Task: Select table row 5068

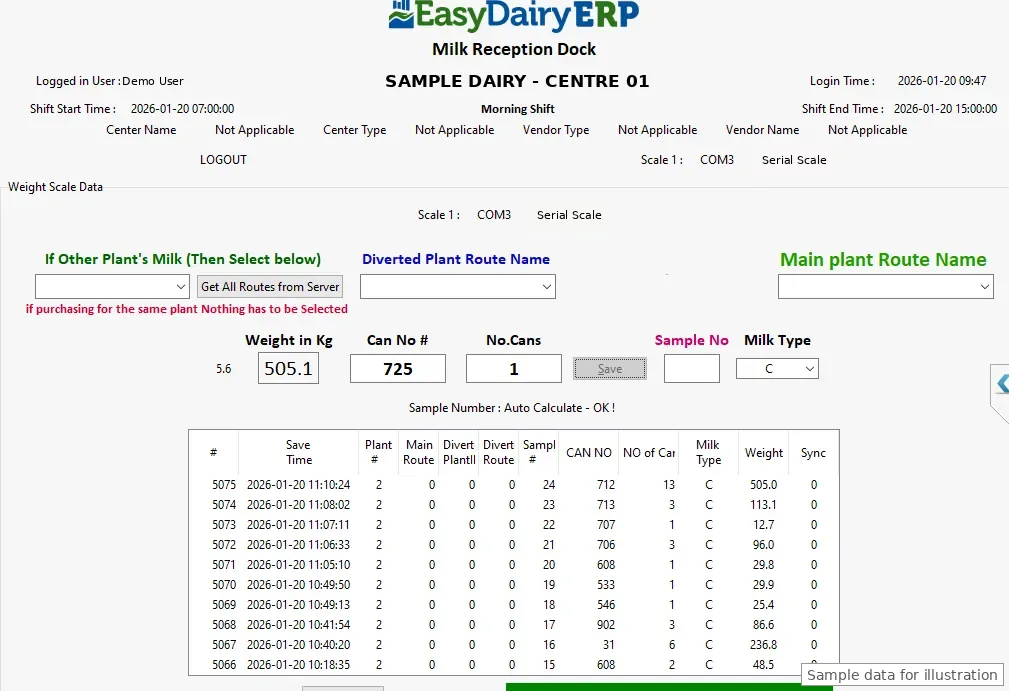Action: (x=514, y=624)
